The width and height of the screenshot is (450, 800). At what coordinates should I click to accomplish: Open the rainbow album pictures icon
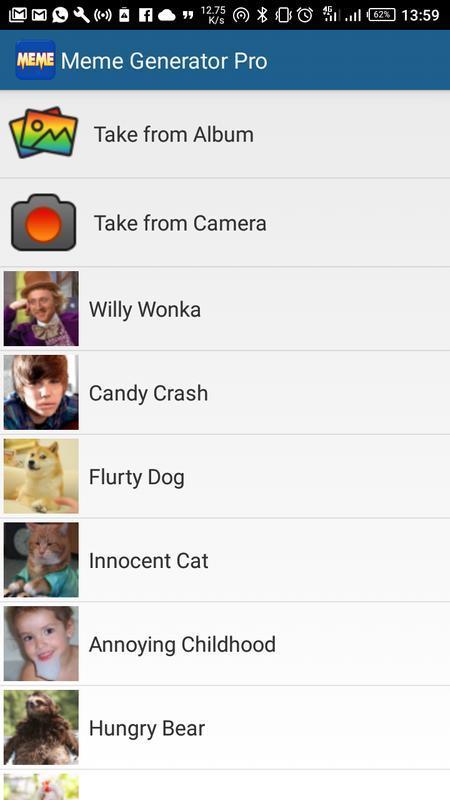click(x=43, y=133)
